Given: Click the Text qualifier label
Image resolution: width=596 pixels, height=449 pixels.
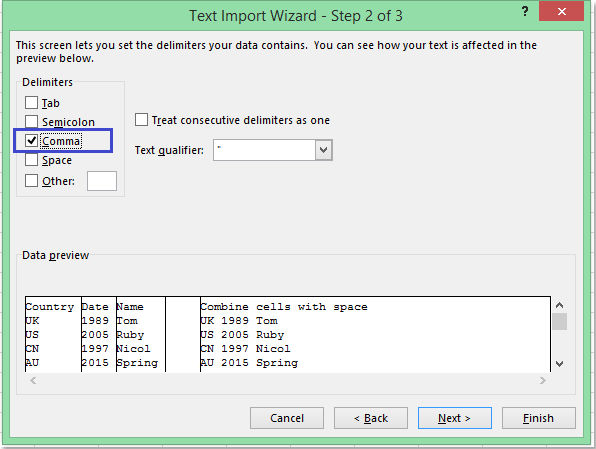Looking at the screenshot, I should 169,150.
